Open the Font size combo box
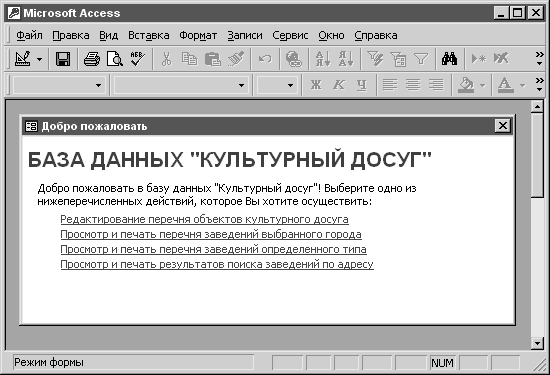 tap(277, 85)
